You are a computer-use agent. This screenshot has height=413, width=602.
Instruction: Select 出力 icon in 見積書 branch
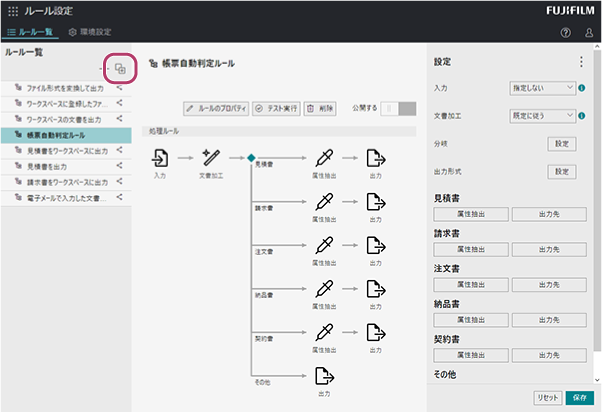(376, 158)
